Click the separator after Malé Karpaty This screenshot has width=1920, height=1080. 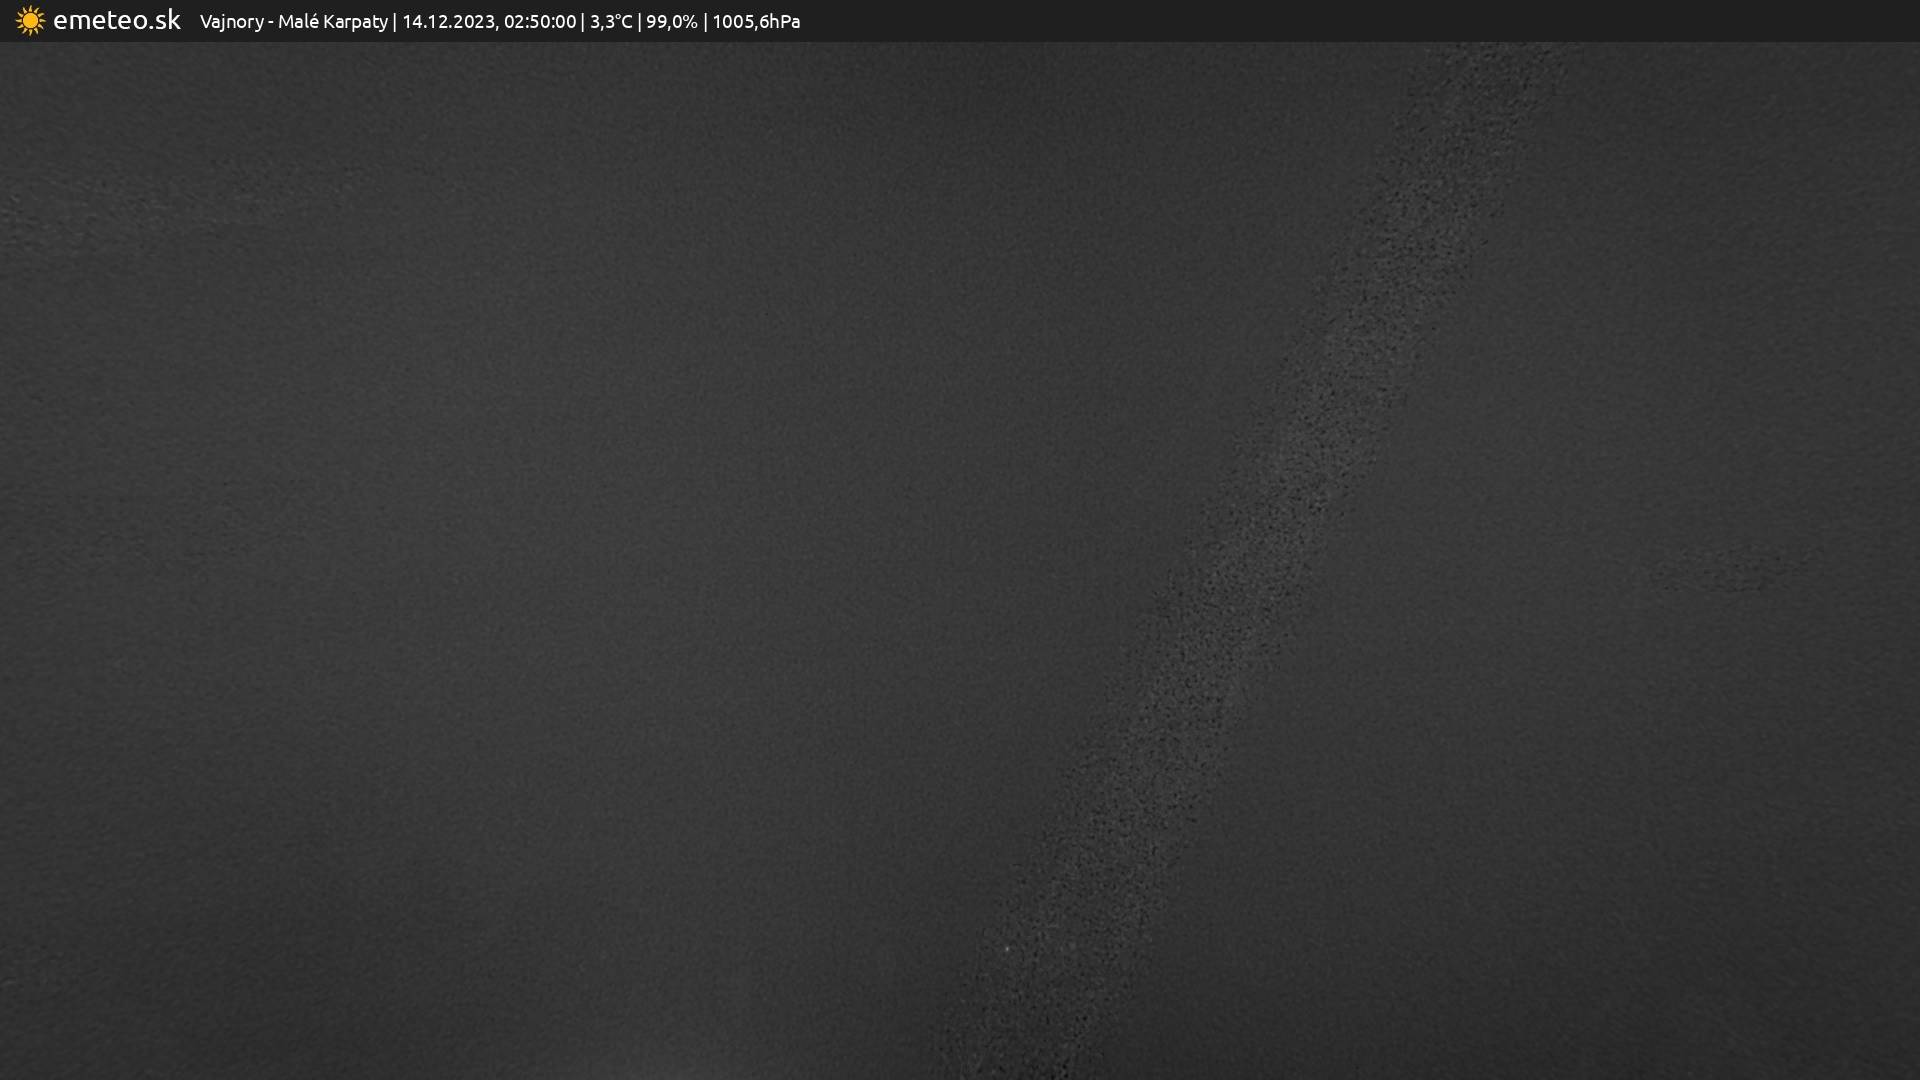click(x=395, y=22)
